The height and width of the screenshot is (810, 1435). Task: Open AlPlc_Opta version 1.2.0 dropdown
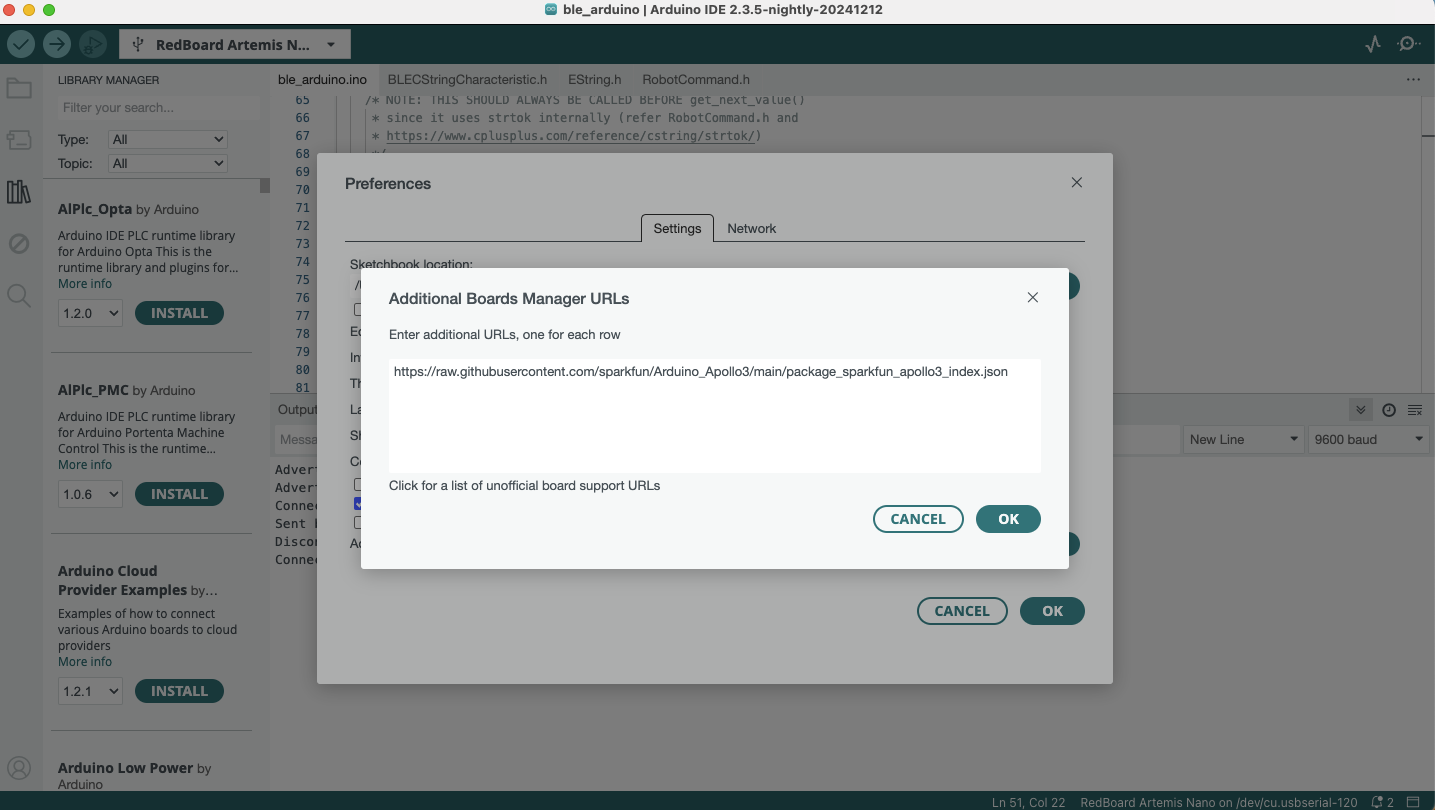pos(90,313)
